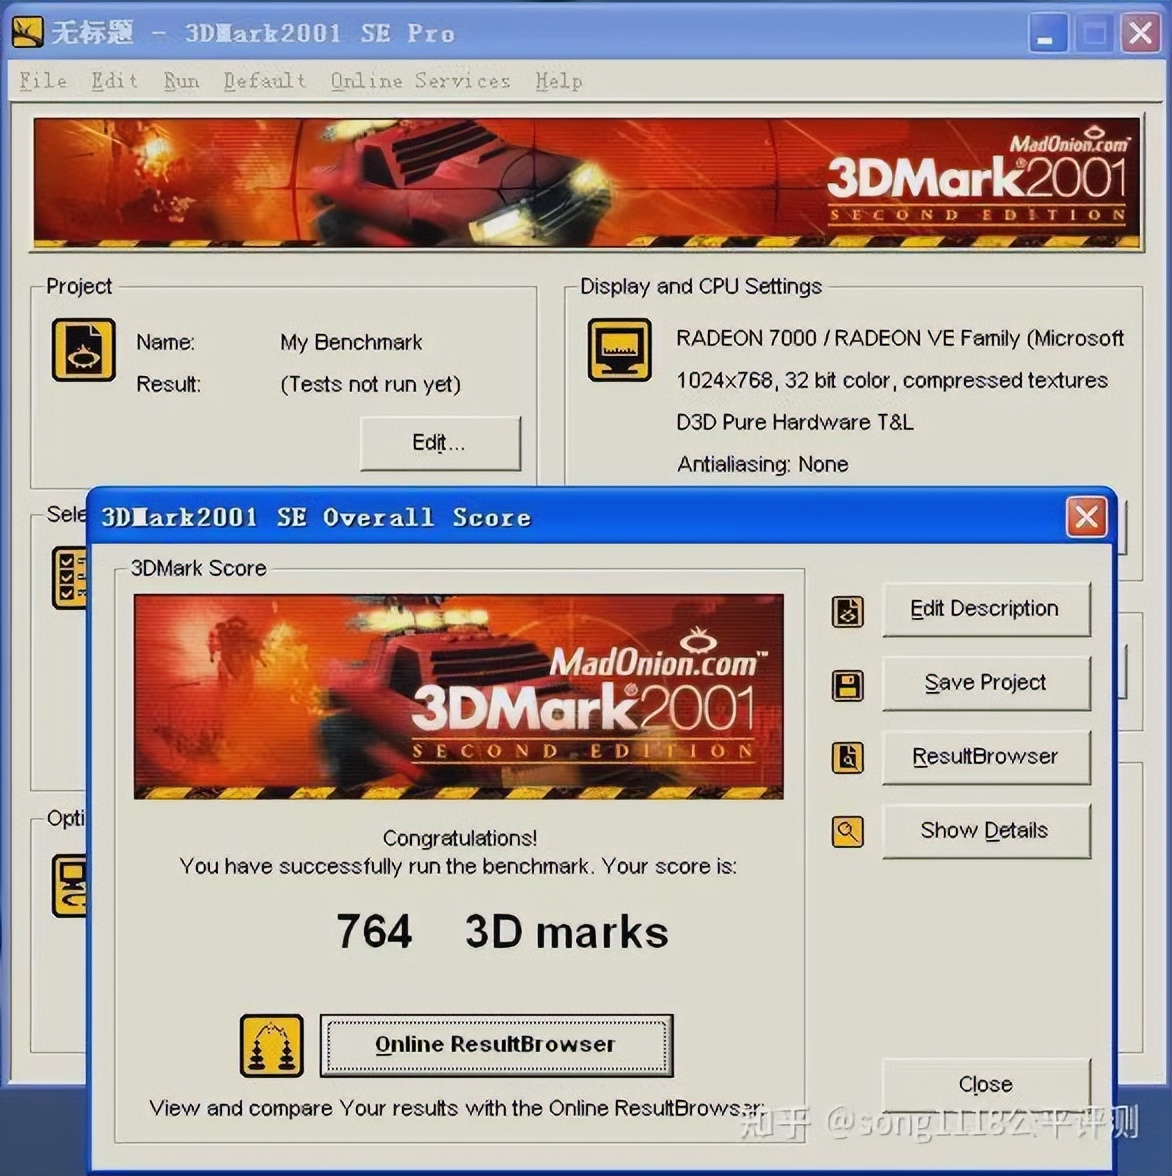Screen dimensions: 1172x1176
Task: Open the Help menu
Action: 558,81
